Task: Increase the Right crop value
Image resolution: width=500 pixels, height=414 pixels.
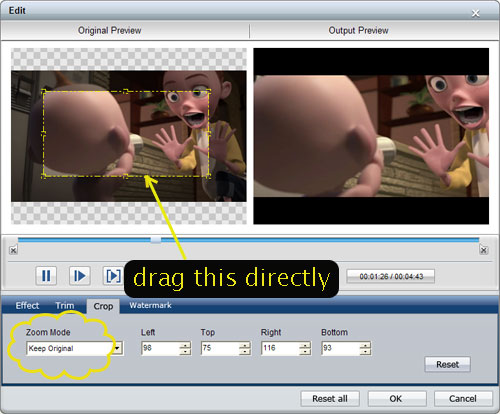Action: click(305, 345)
